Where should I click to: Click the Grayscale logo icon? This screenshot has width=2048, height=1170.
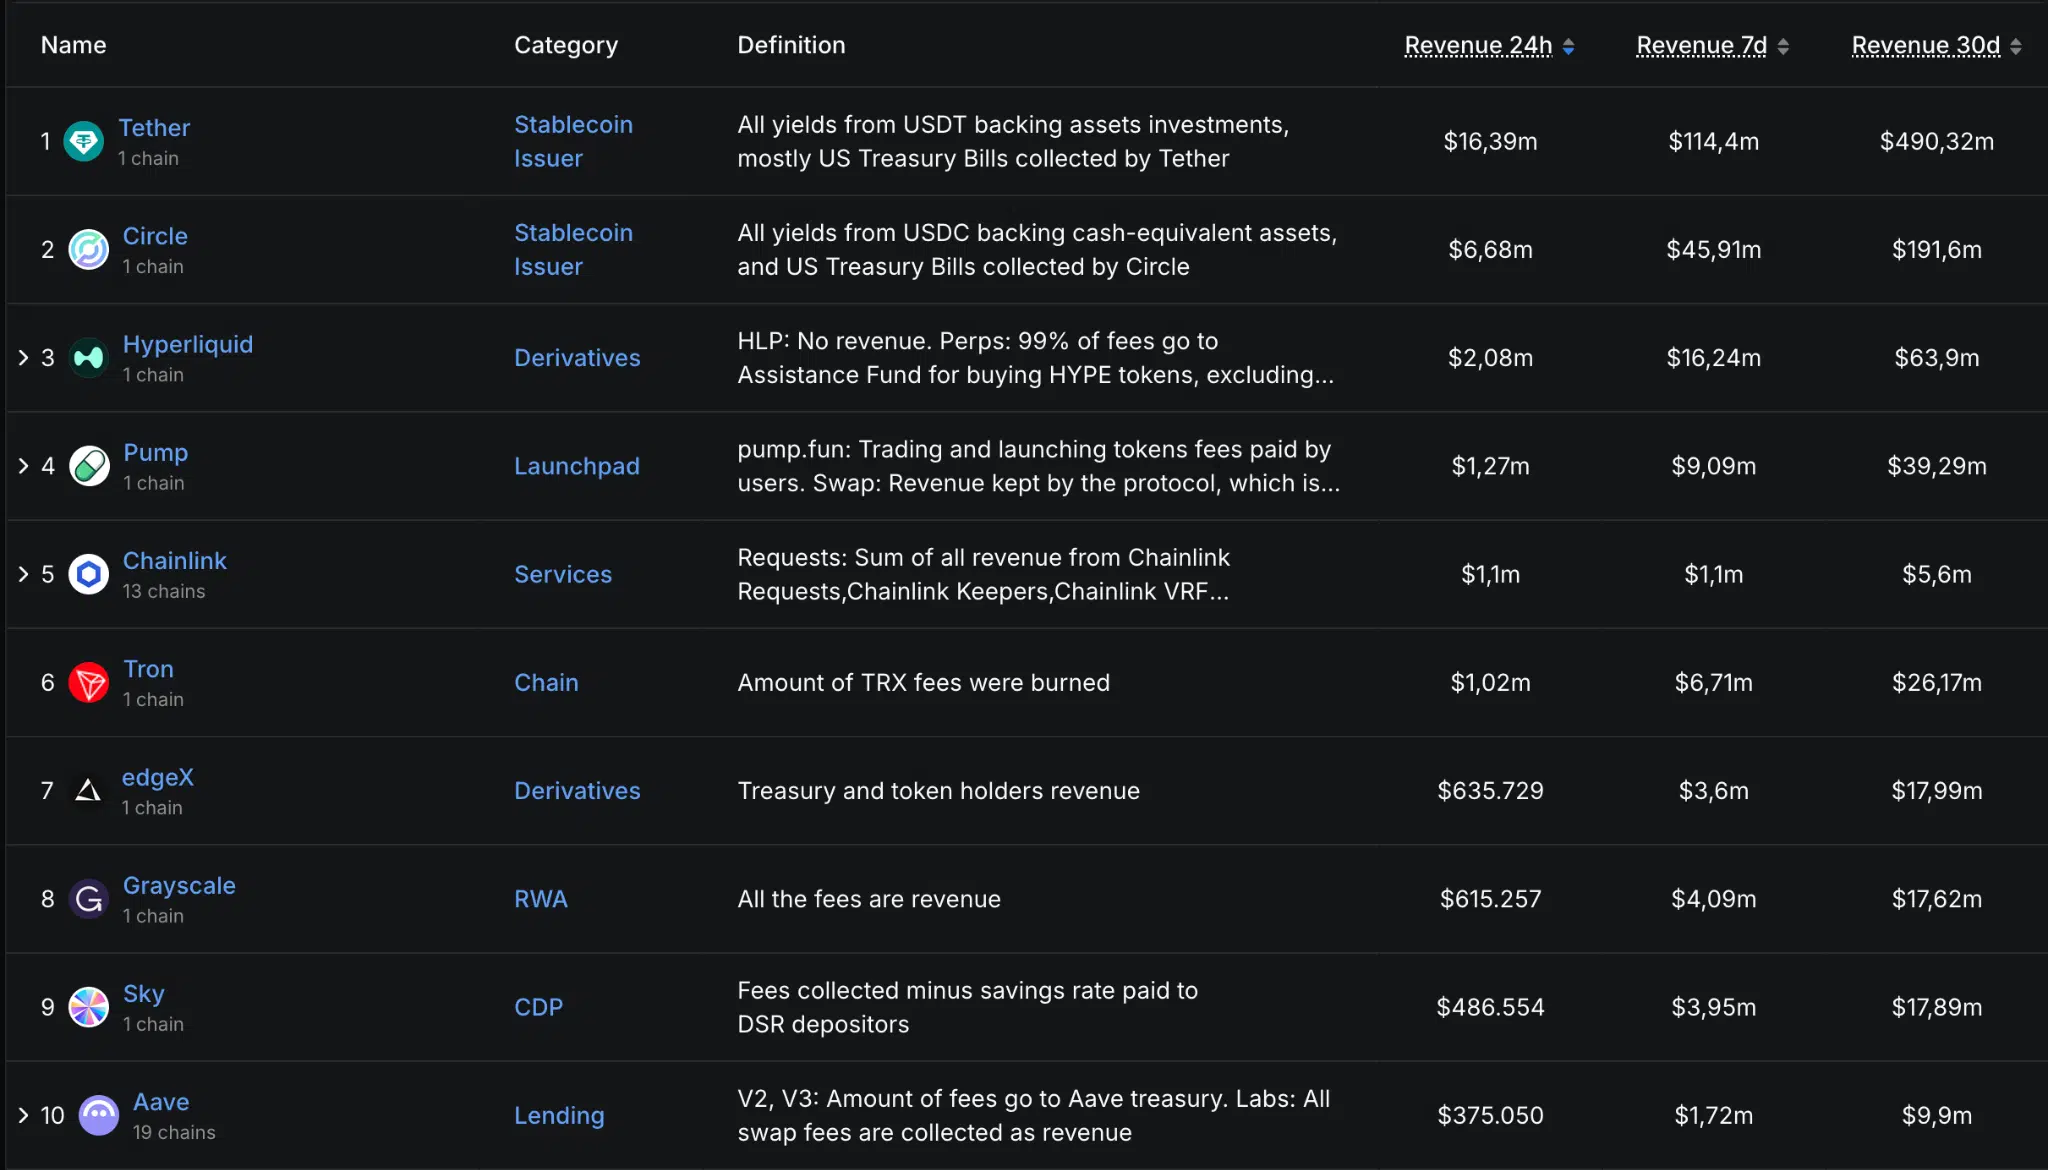click(88, 898)
